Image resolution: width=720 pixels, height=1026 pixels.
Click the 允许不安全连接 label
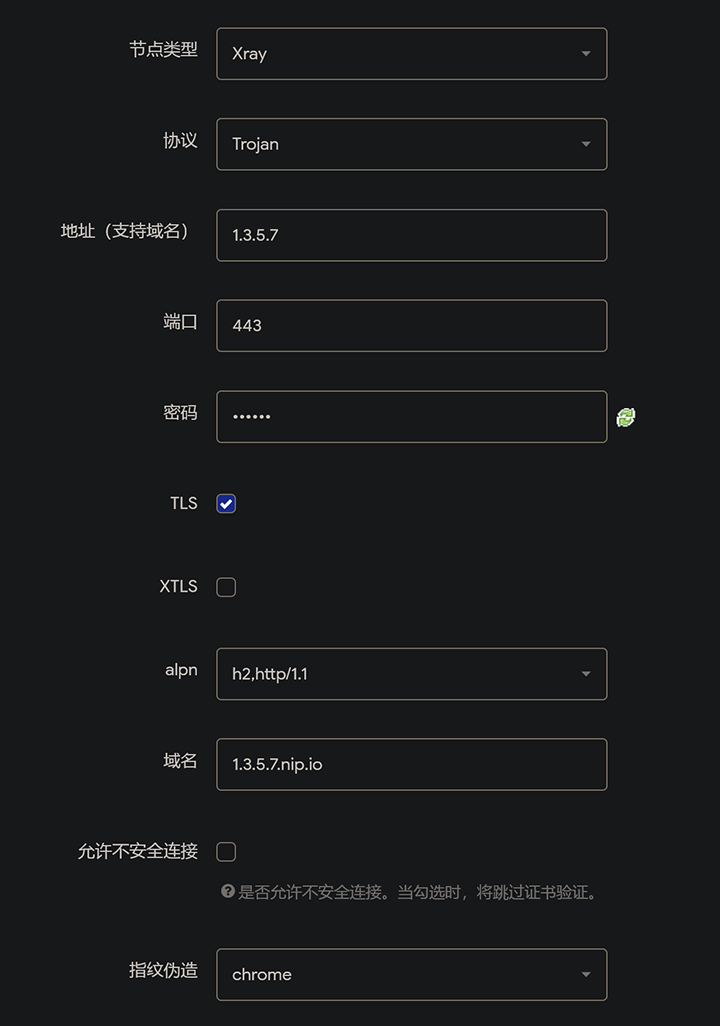click(x=137, y=851)
